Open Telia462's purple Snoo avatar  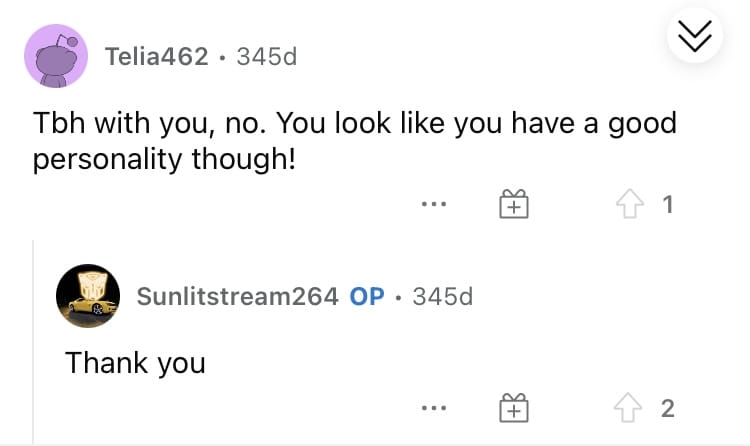(56, 56)
